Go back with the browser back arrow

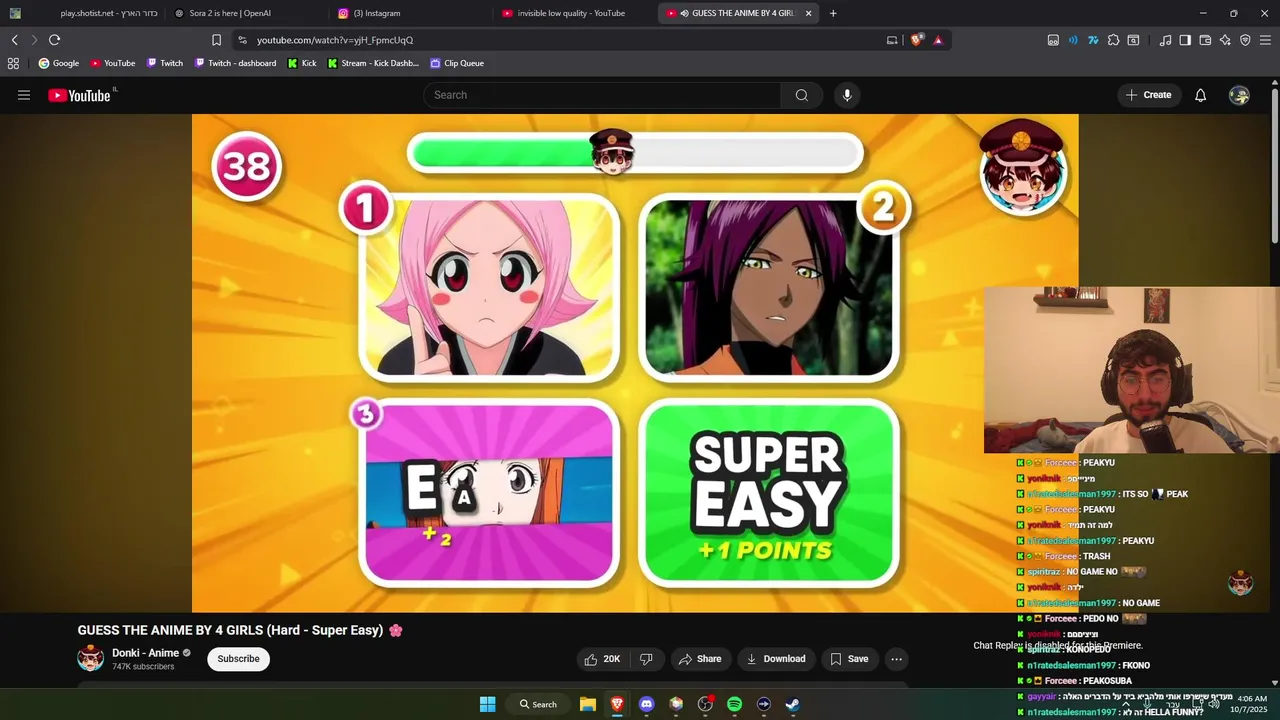pyautogui.click(x=15, y=40)
